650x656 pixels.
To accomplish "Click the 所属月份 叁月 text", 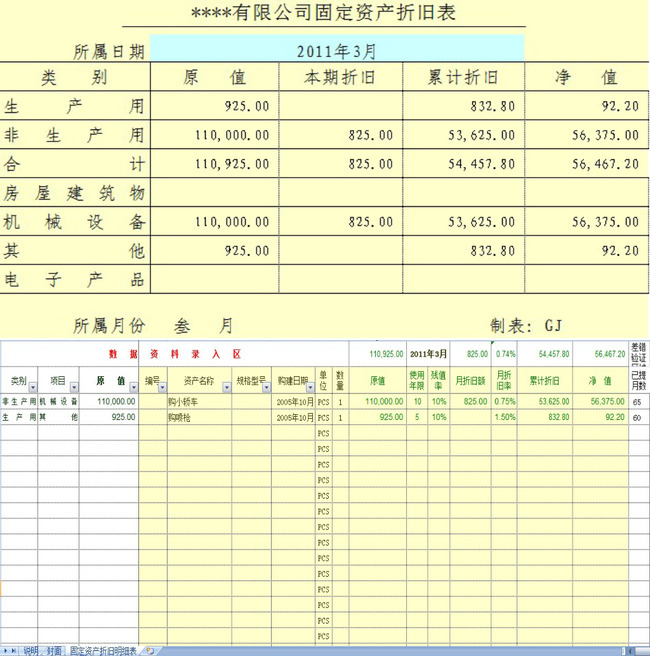I will [x=153, y=326].
